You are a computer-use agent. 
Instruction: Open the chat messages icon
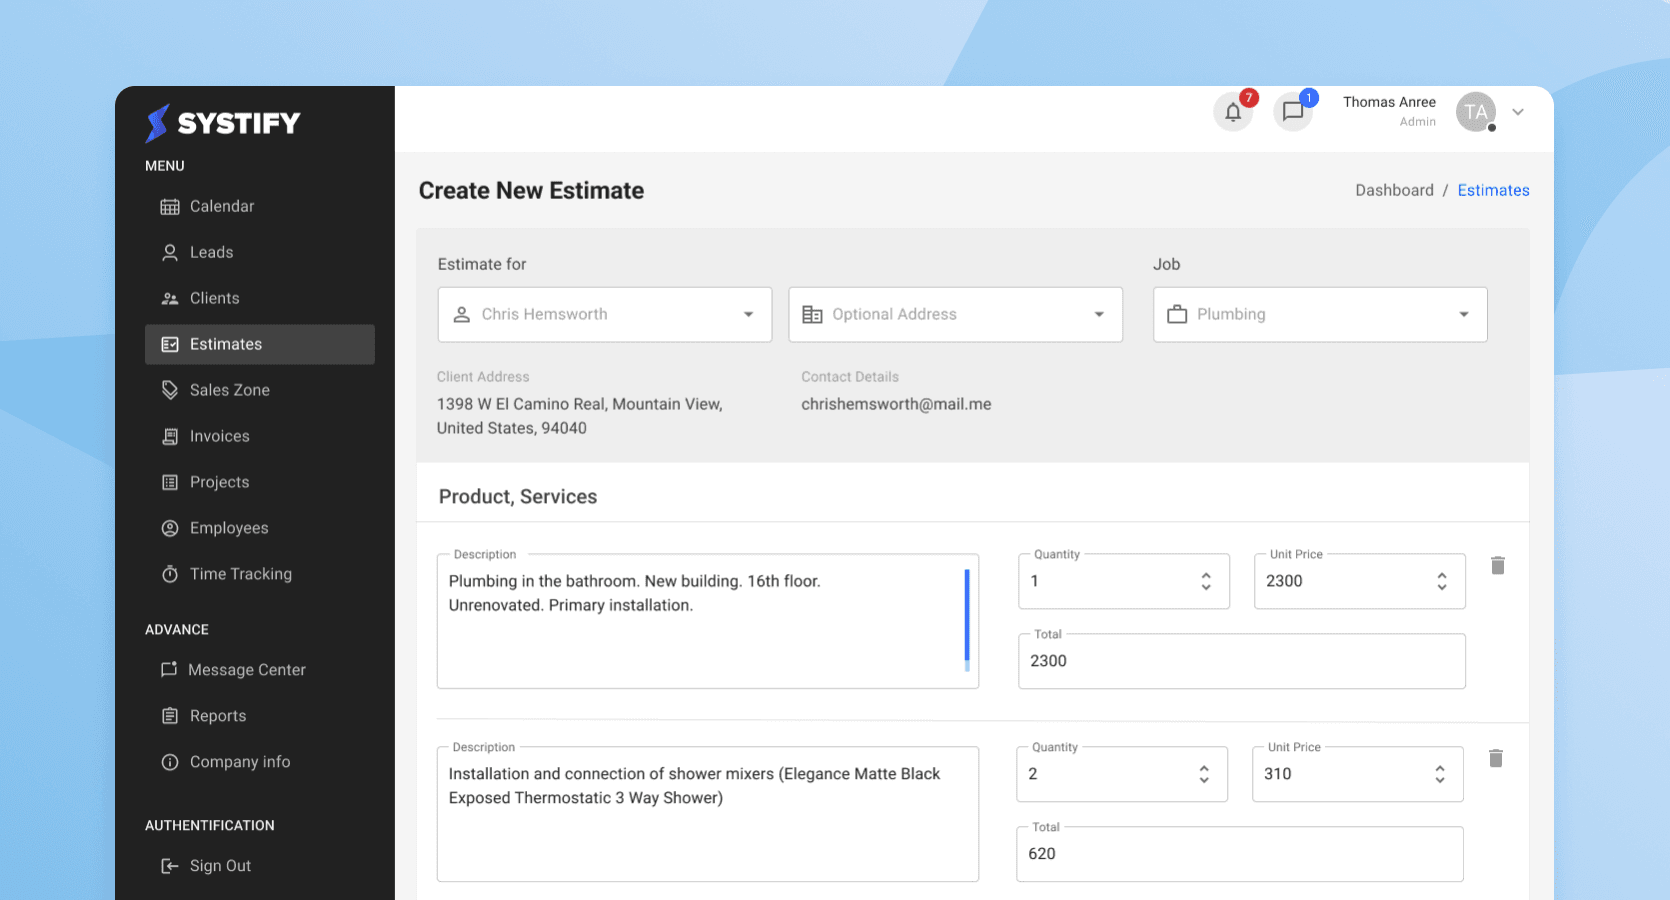(x=1293, y=112)
